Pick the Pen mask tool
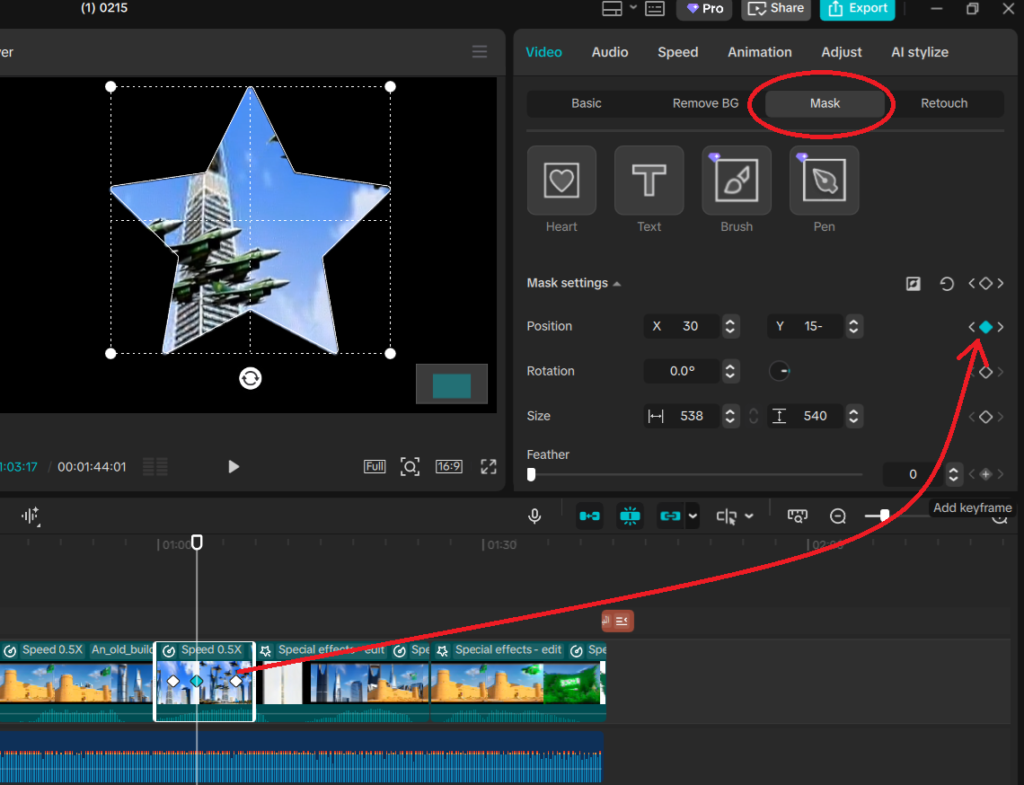The height and width of the screenshot is (785, 1024). [x=824, y=181]
